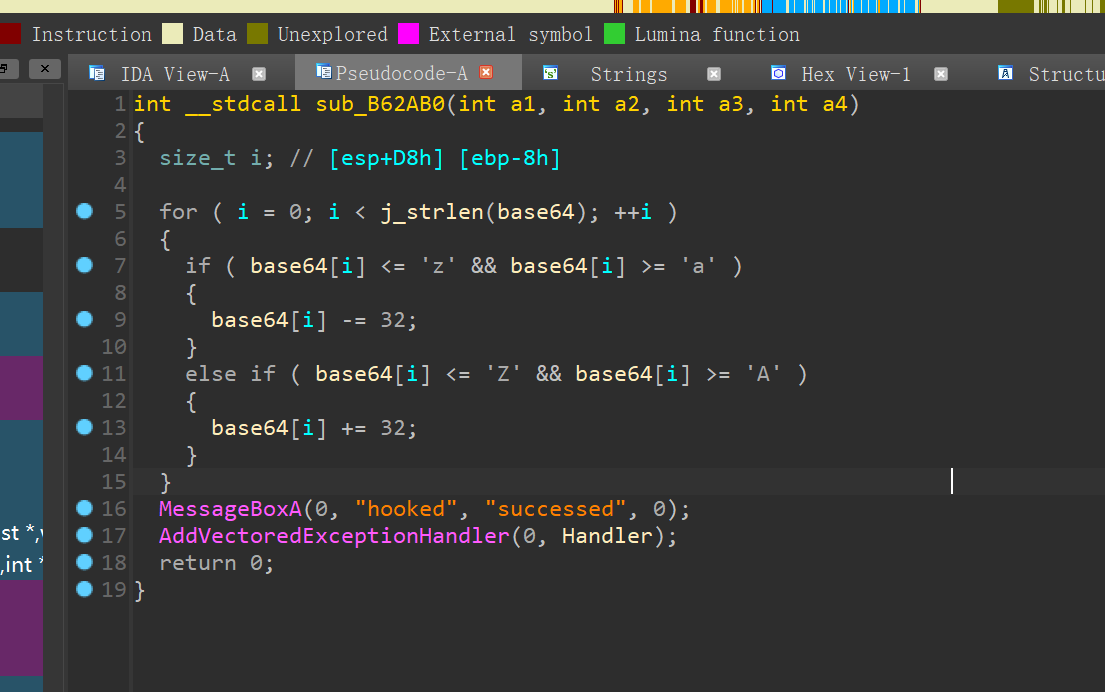
Task: Close the Hex View-1 tab
Action: (x=941, y=74)
